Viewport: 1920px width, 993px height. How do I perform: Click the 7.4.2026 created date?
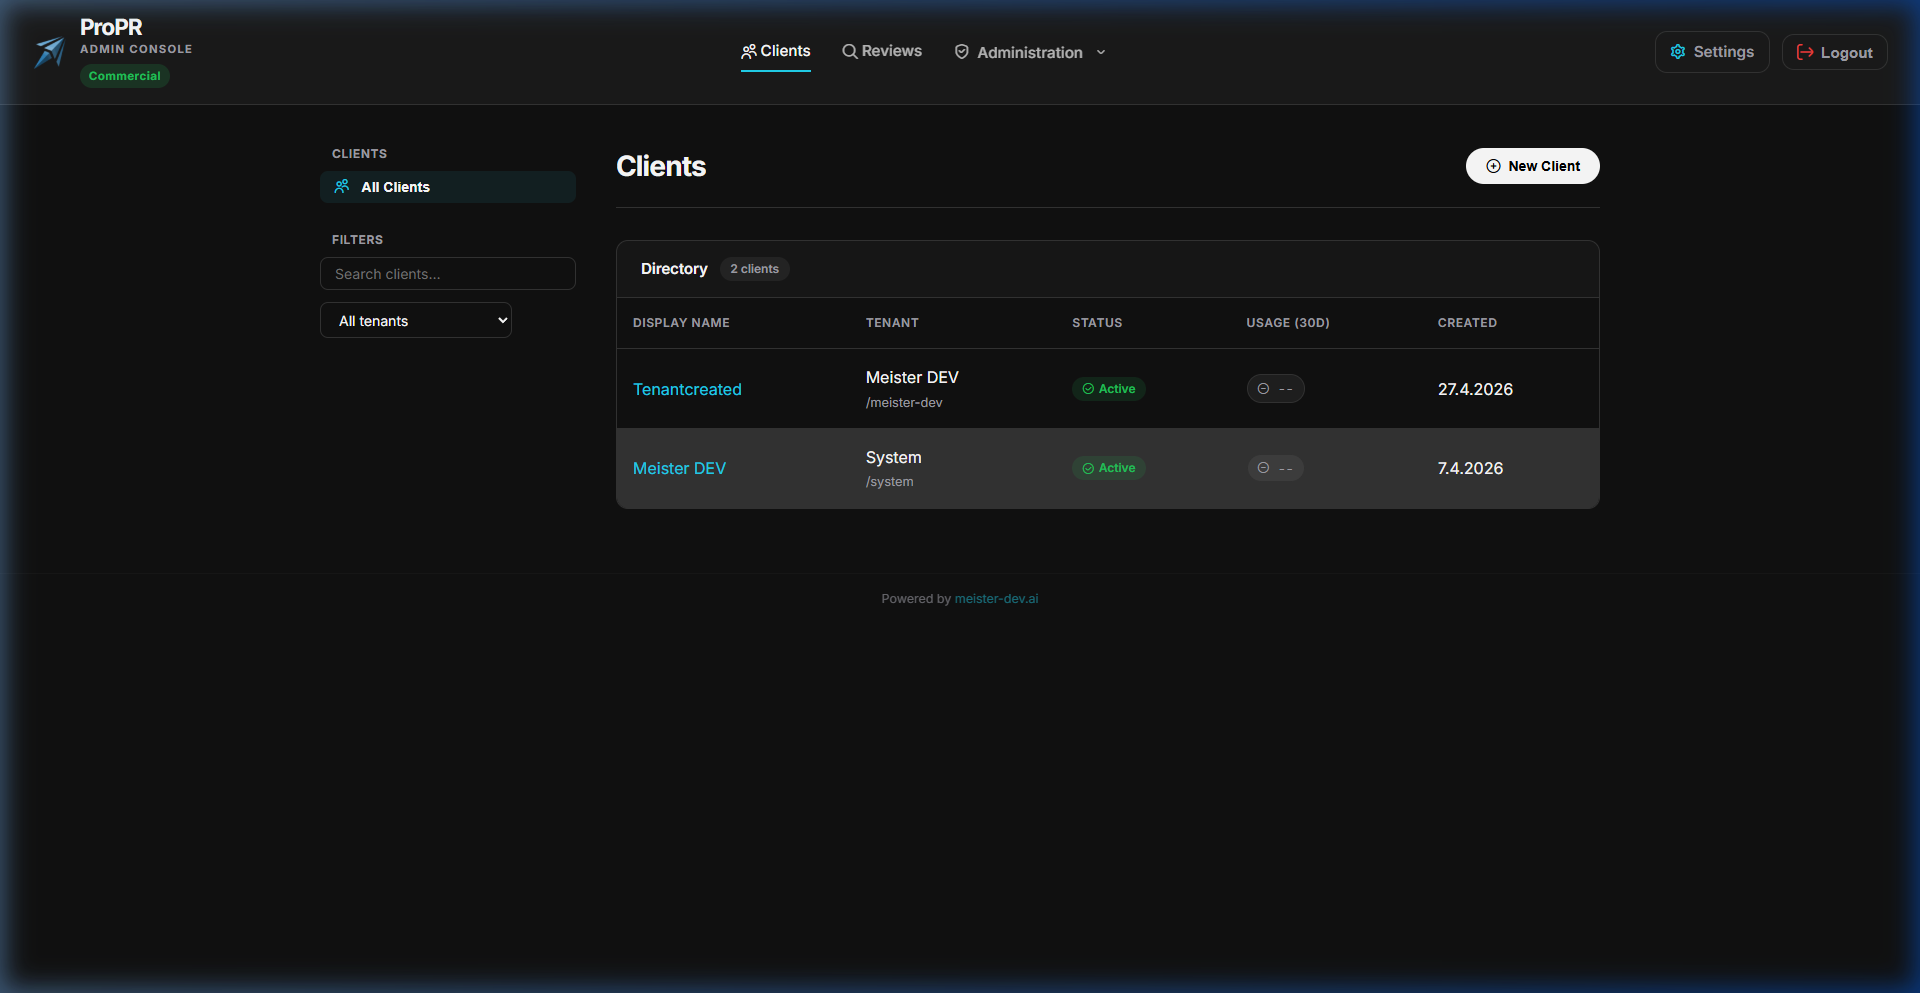(x=1470, y=468)
